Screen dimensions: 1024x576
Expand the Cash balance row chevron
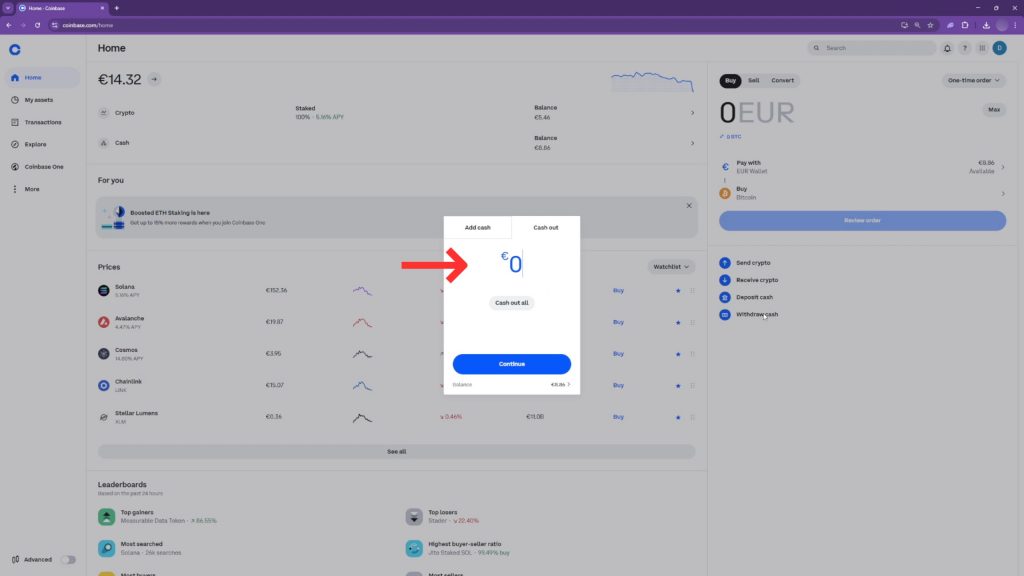692,143
